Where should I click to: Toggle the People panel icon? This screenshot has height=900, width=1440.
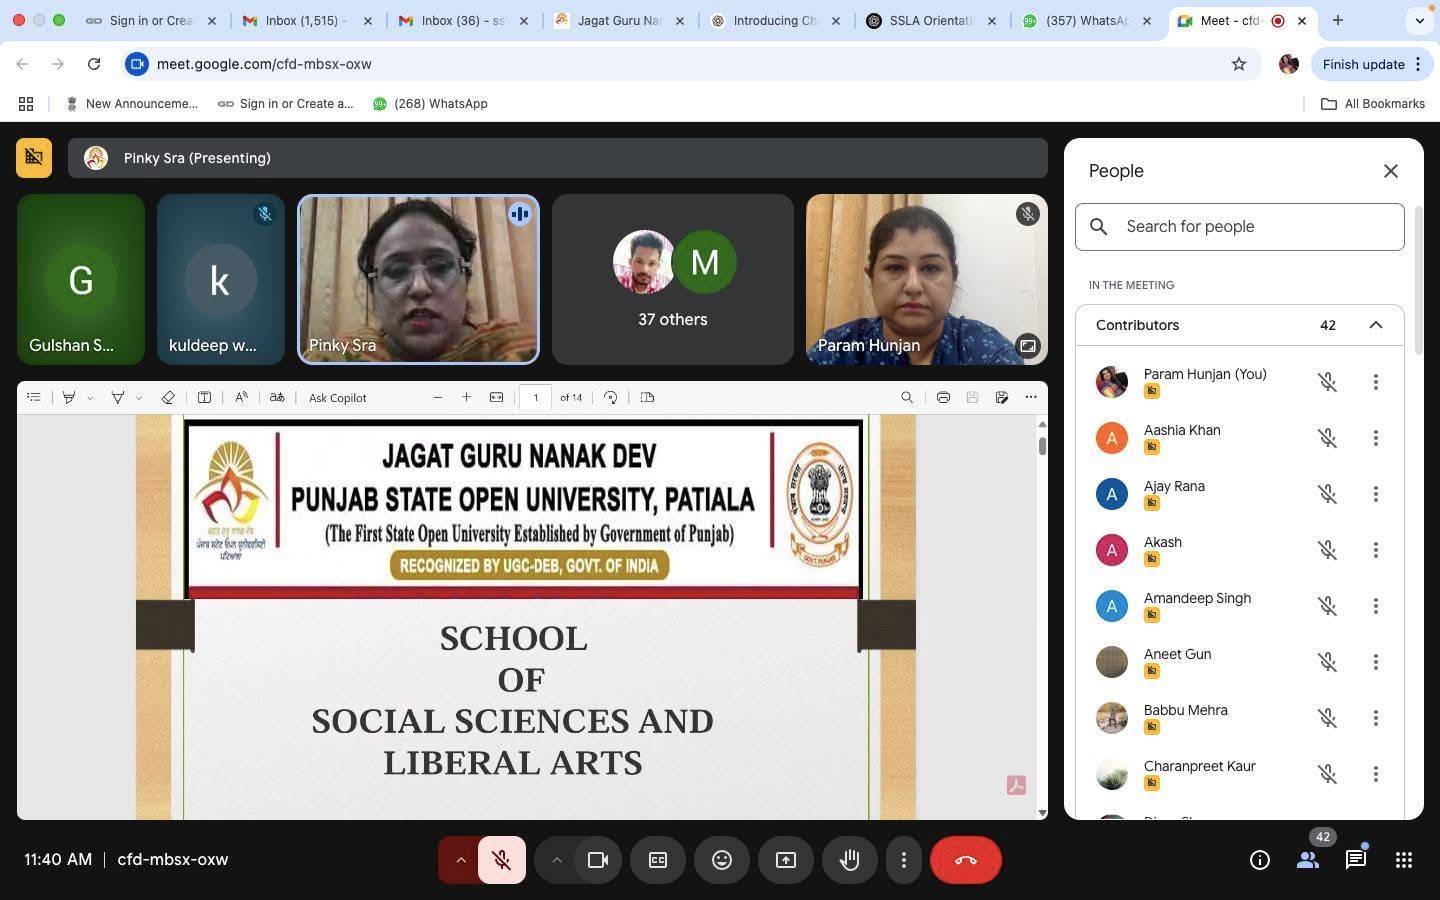coord(1308,860)
